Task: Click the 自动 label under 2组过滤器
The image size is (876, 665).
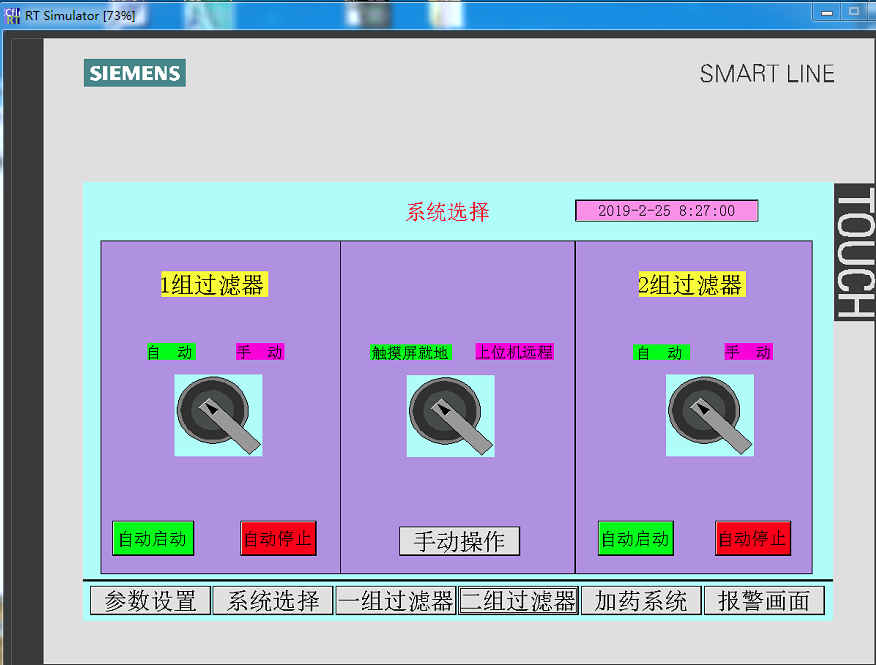Action: [661, 352]
